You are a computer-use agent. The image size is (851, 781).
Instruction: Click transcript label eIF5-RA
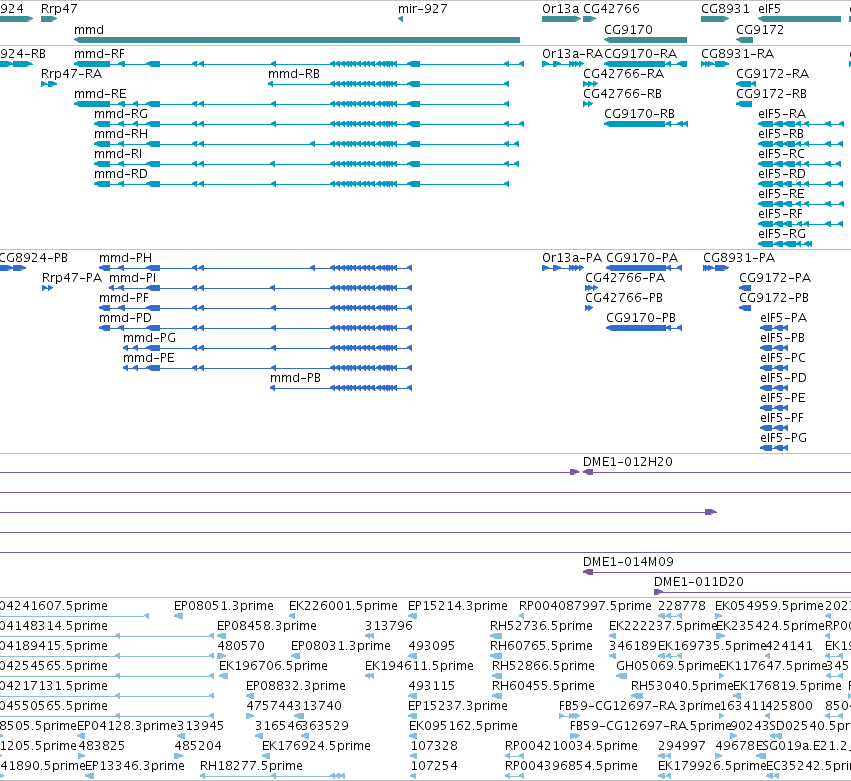(782, 114)
